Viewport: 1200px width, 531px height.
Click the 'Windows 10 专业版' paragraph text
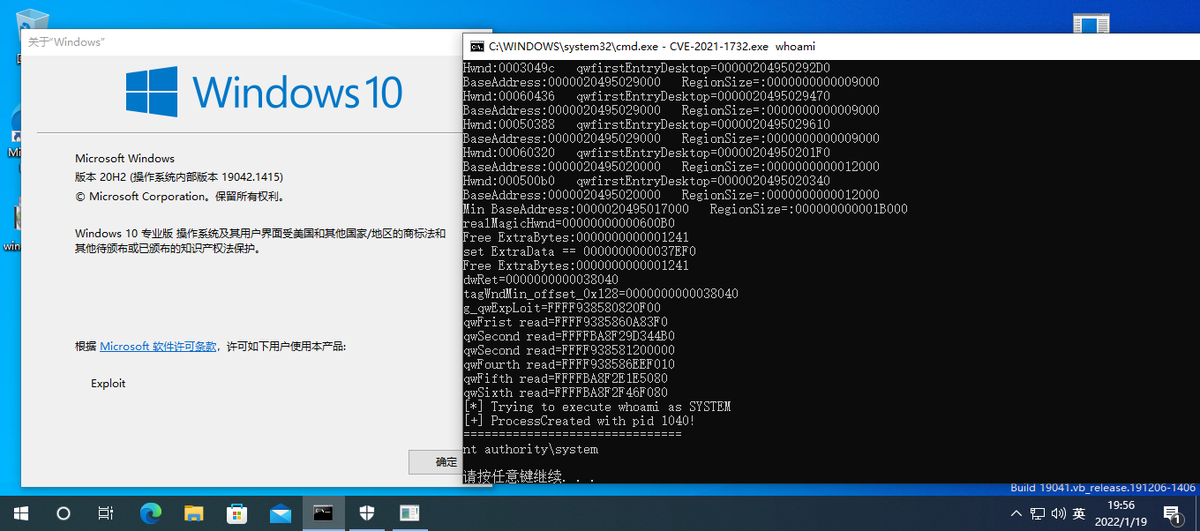click(x=260, y=241)
